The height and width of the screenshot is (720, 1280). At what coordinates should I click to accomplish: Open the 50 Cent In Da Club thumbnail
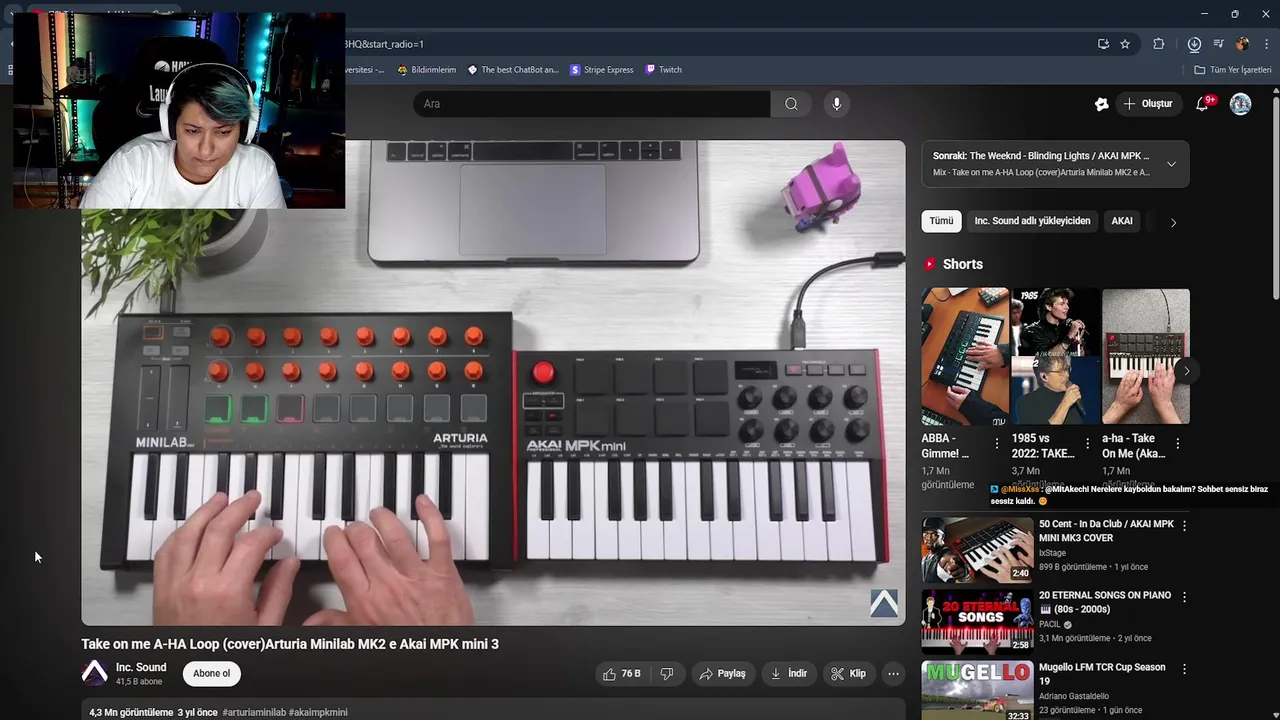[977, 550]
